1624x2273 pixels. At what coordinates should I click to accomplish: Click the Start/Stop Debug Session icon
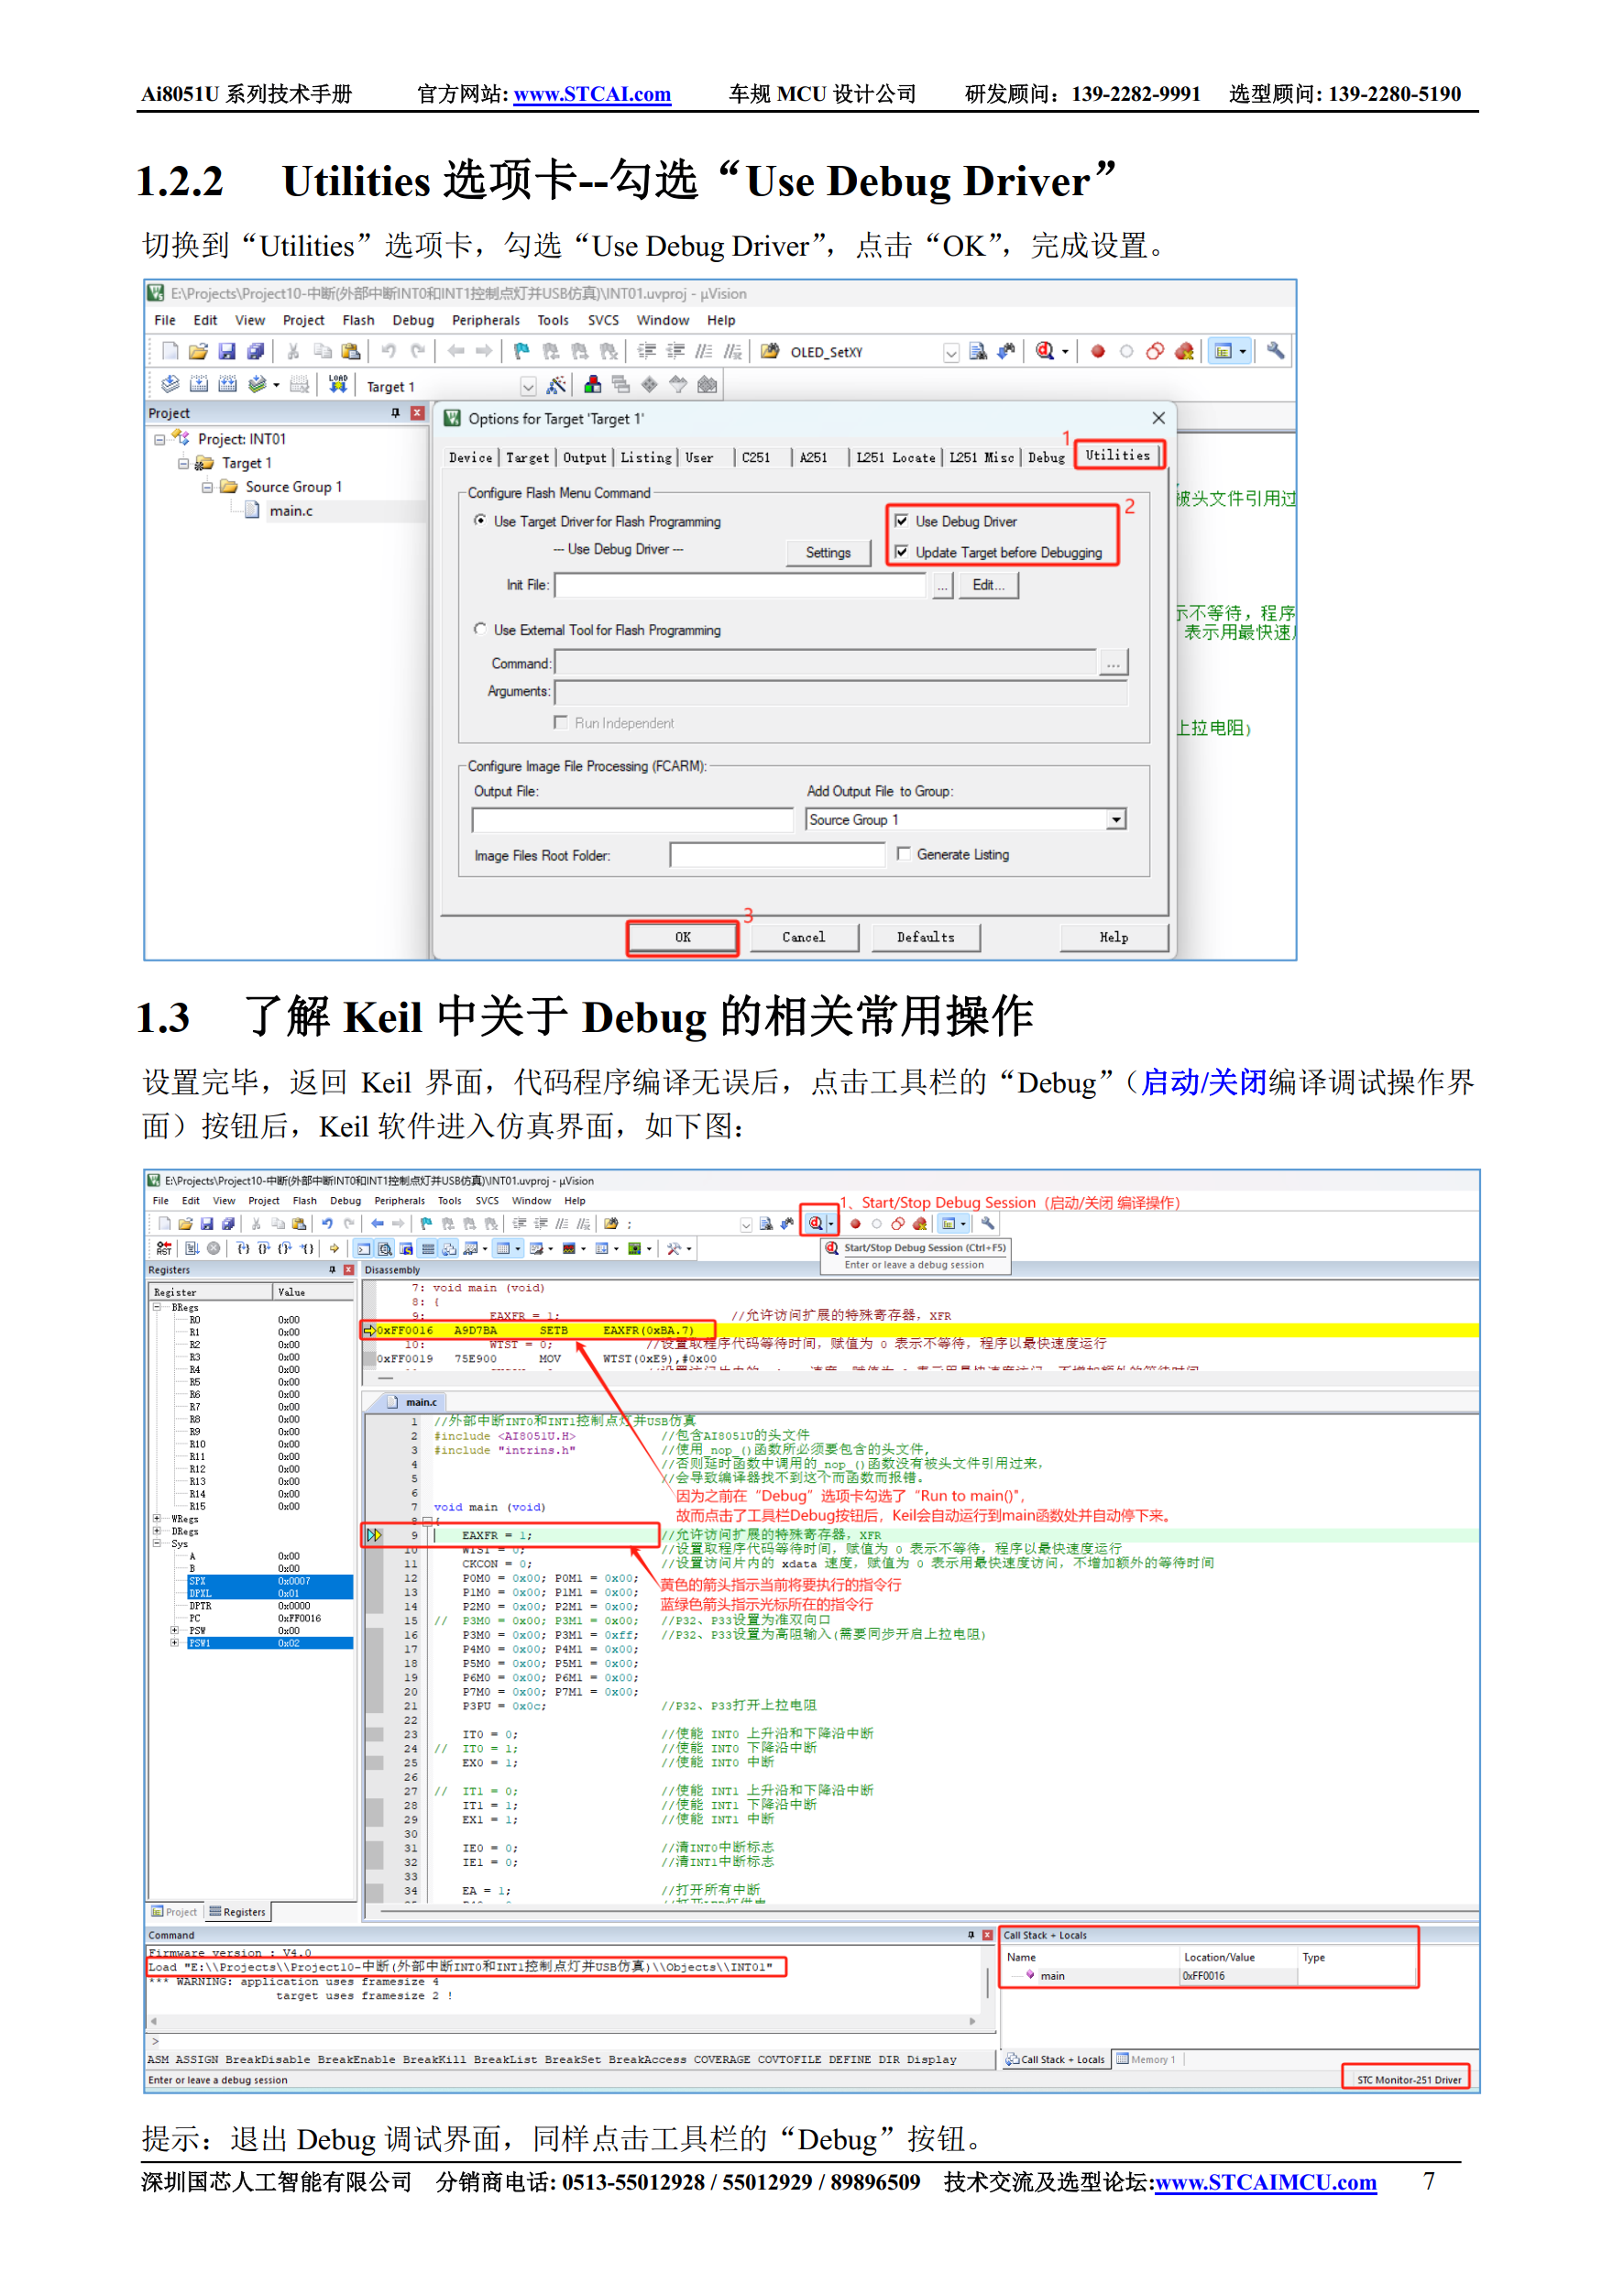(x=816, y=1223)
